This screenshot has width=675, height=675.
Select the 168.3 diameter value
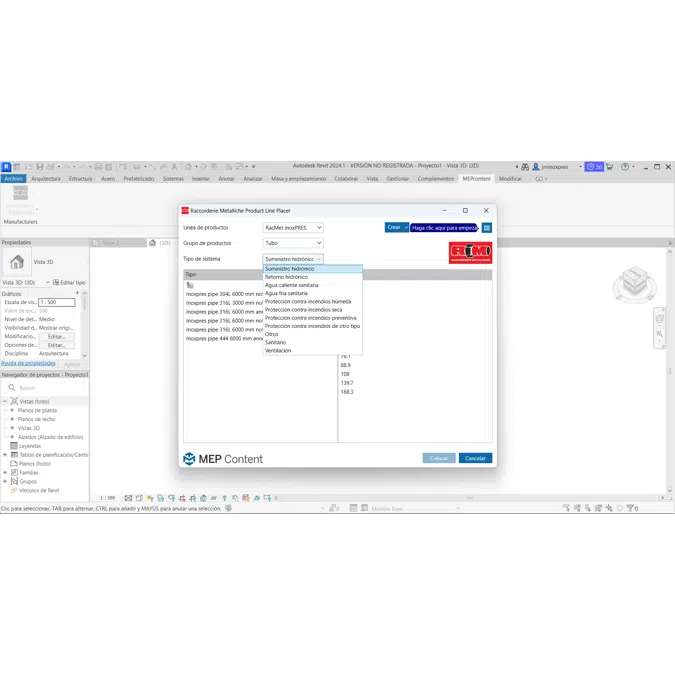pyautogui.click(x=347, y=392)
